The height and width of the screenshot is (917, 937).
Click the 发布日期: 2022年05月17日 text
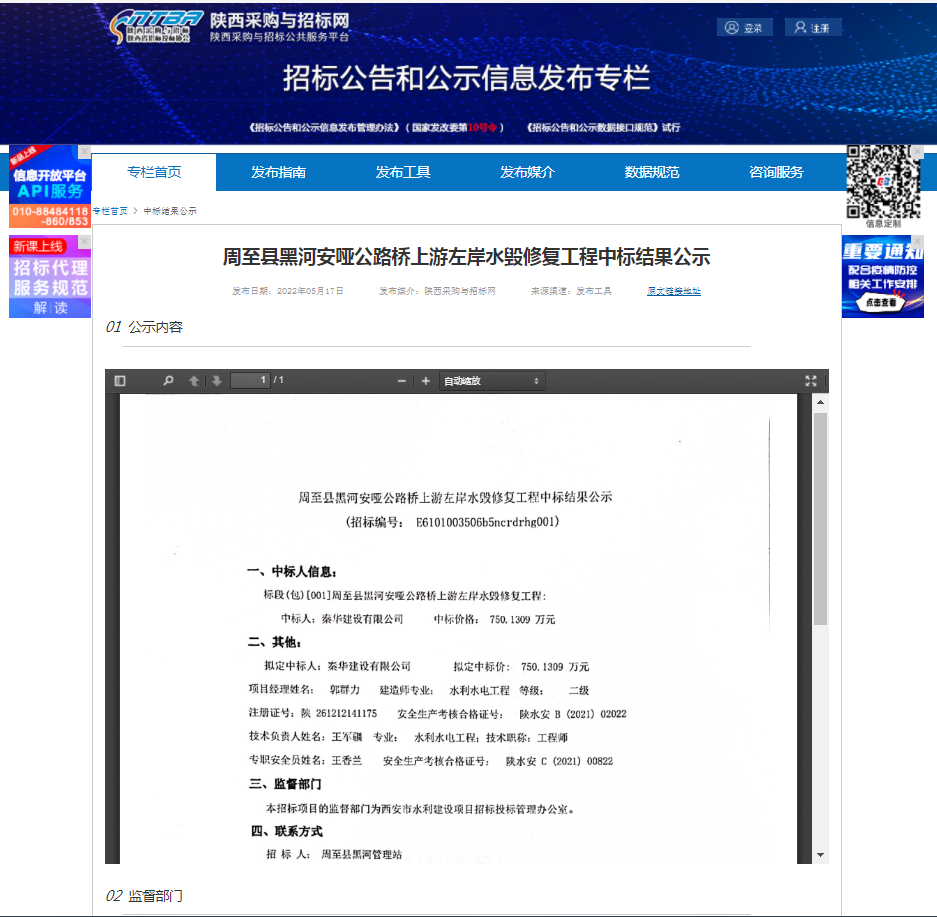pos(287,291)
